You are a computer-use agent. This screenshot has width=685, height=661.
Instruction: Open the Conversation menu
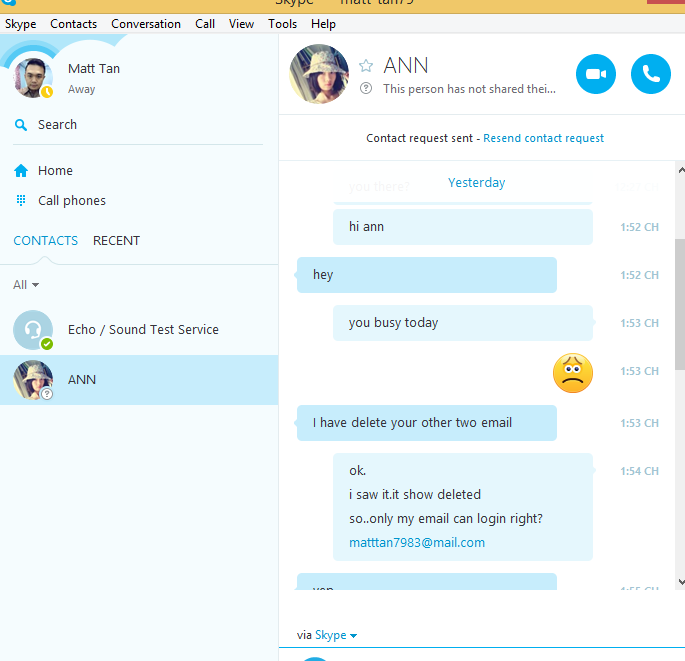tap(146, 24)
